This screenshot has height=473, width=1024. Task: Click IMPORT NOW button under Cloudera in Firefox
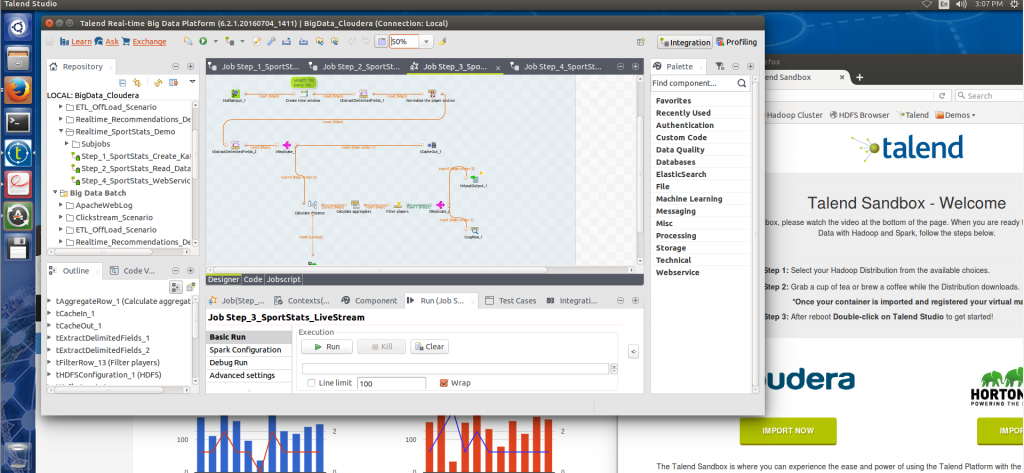point(788,431)
